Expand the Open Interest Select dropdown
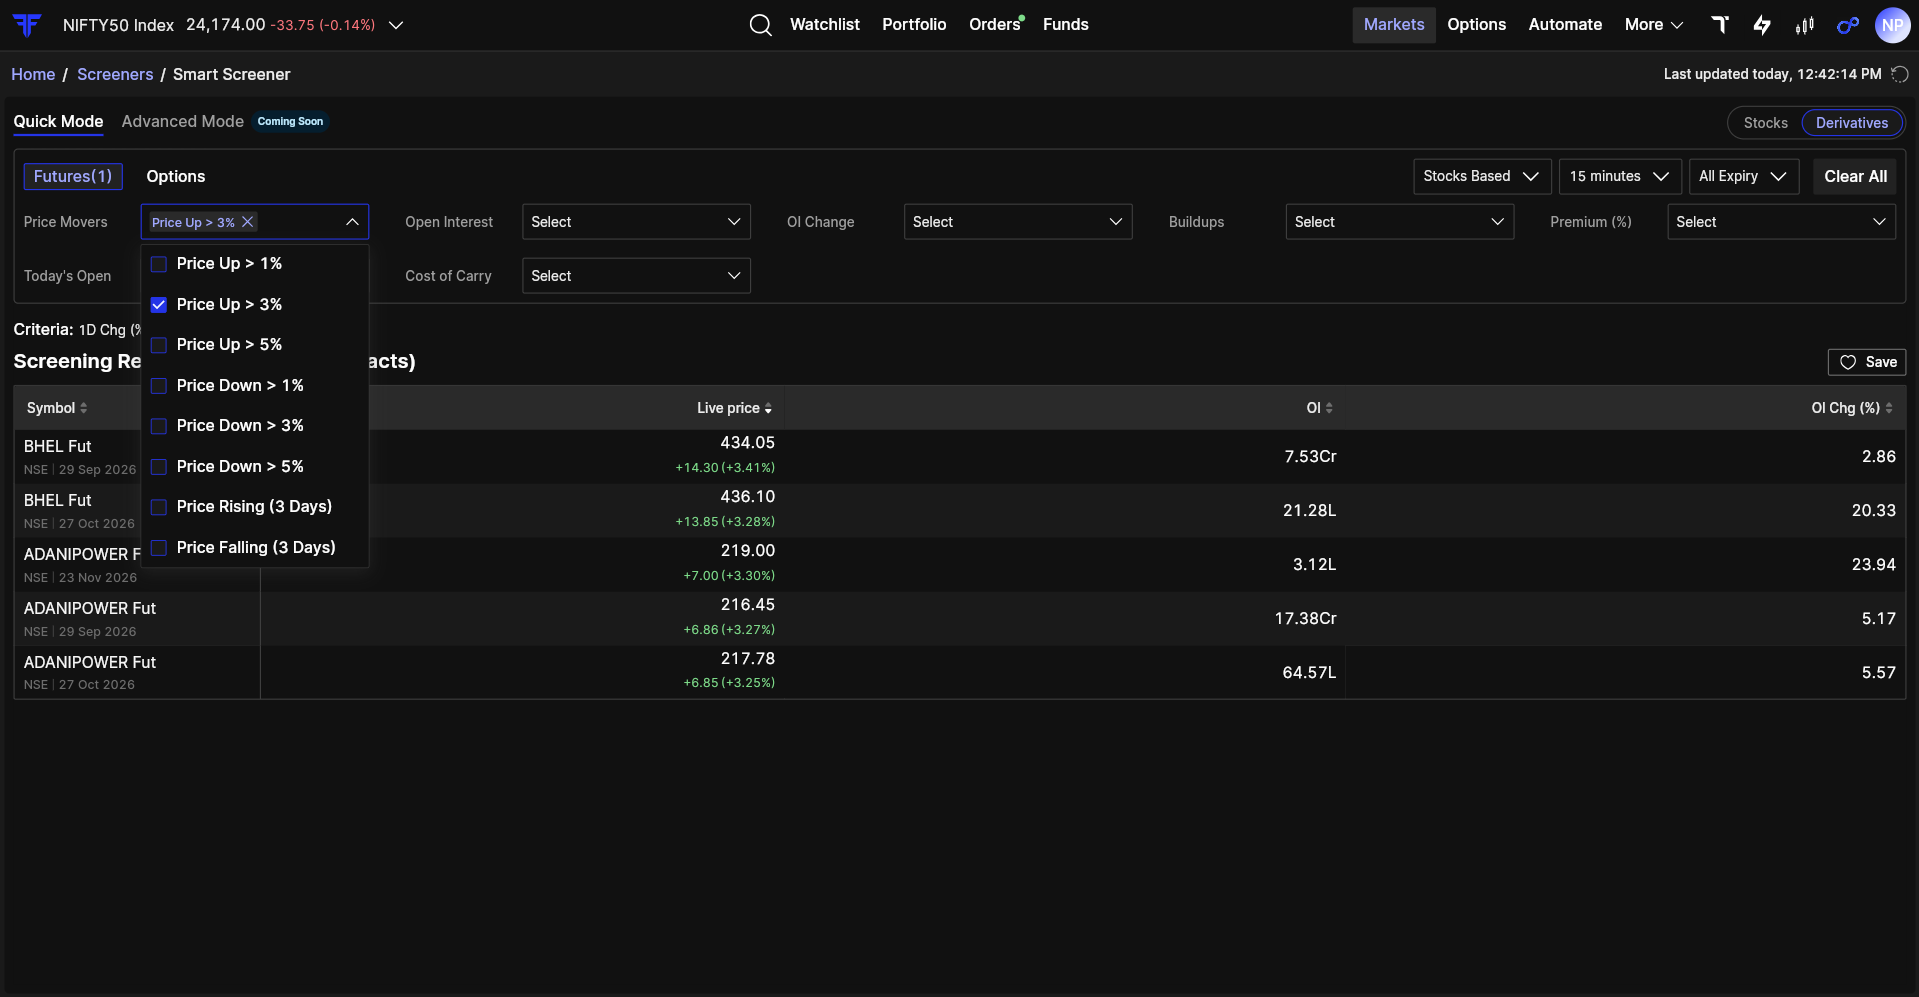 [636, 222]
